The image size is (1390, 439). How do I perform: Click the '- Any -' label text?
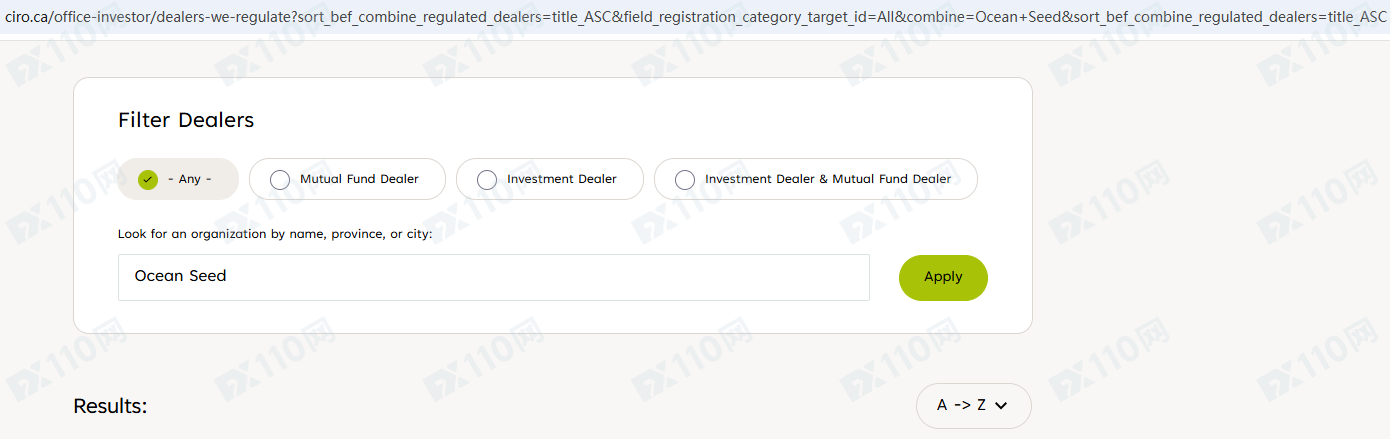click(190, 179)
